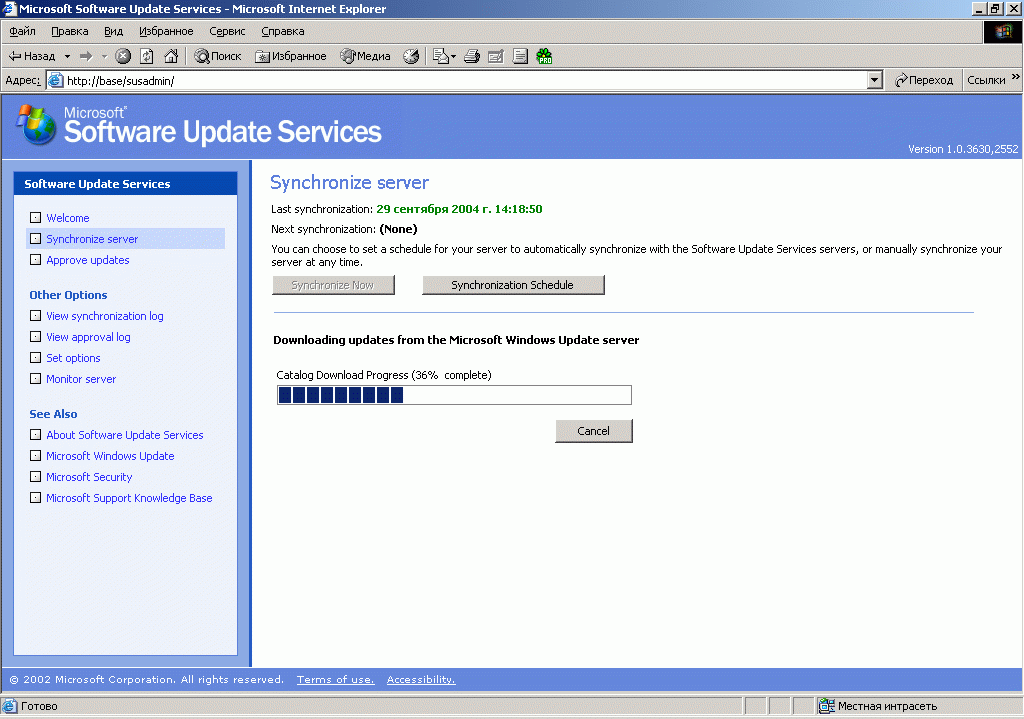
Task: Click the Discuss toolbar icon
Action: (520, 56)
